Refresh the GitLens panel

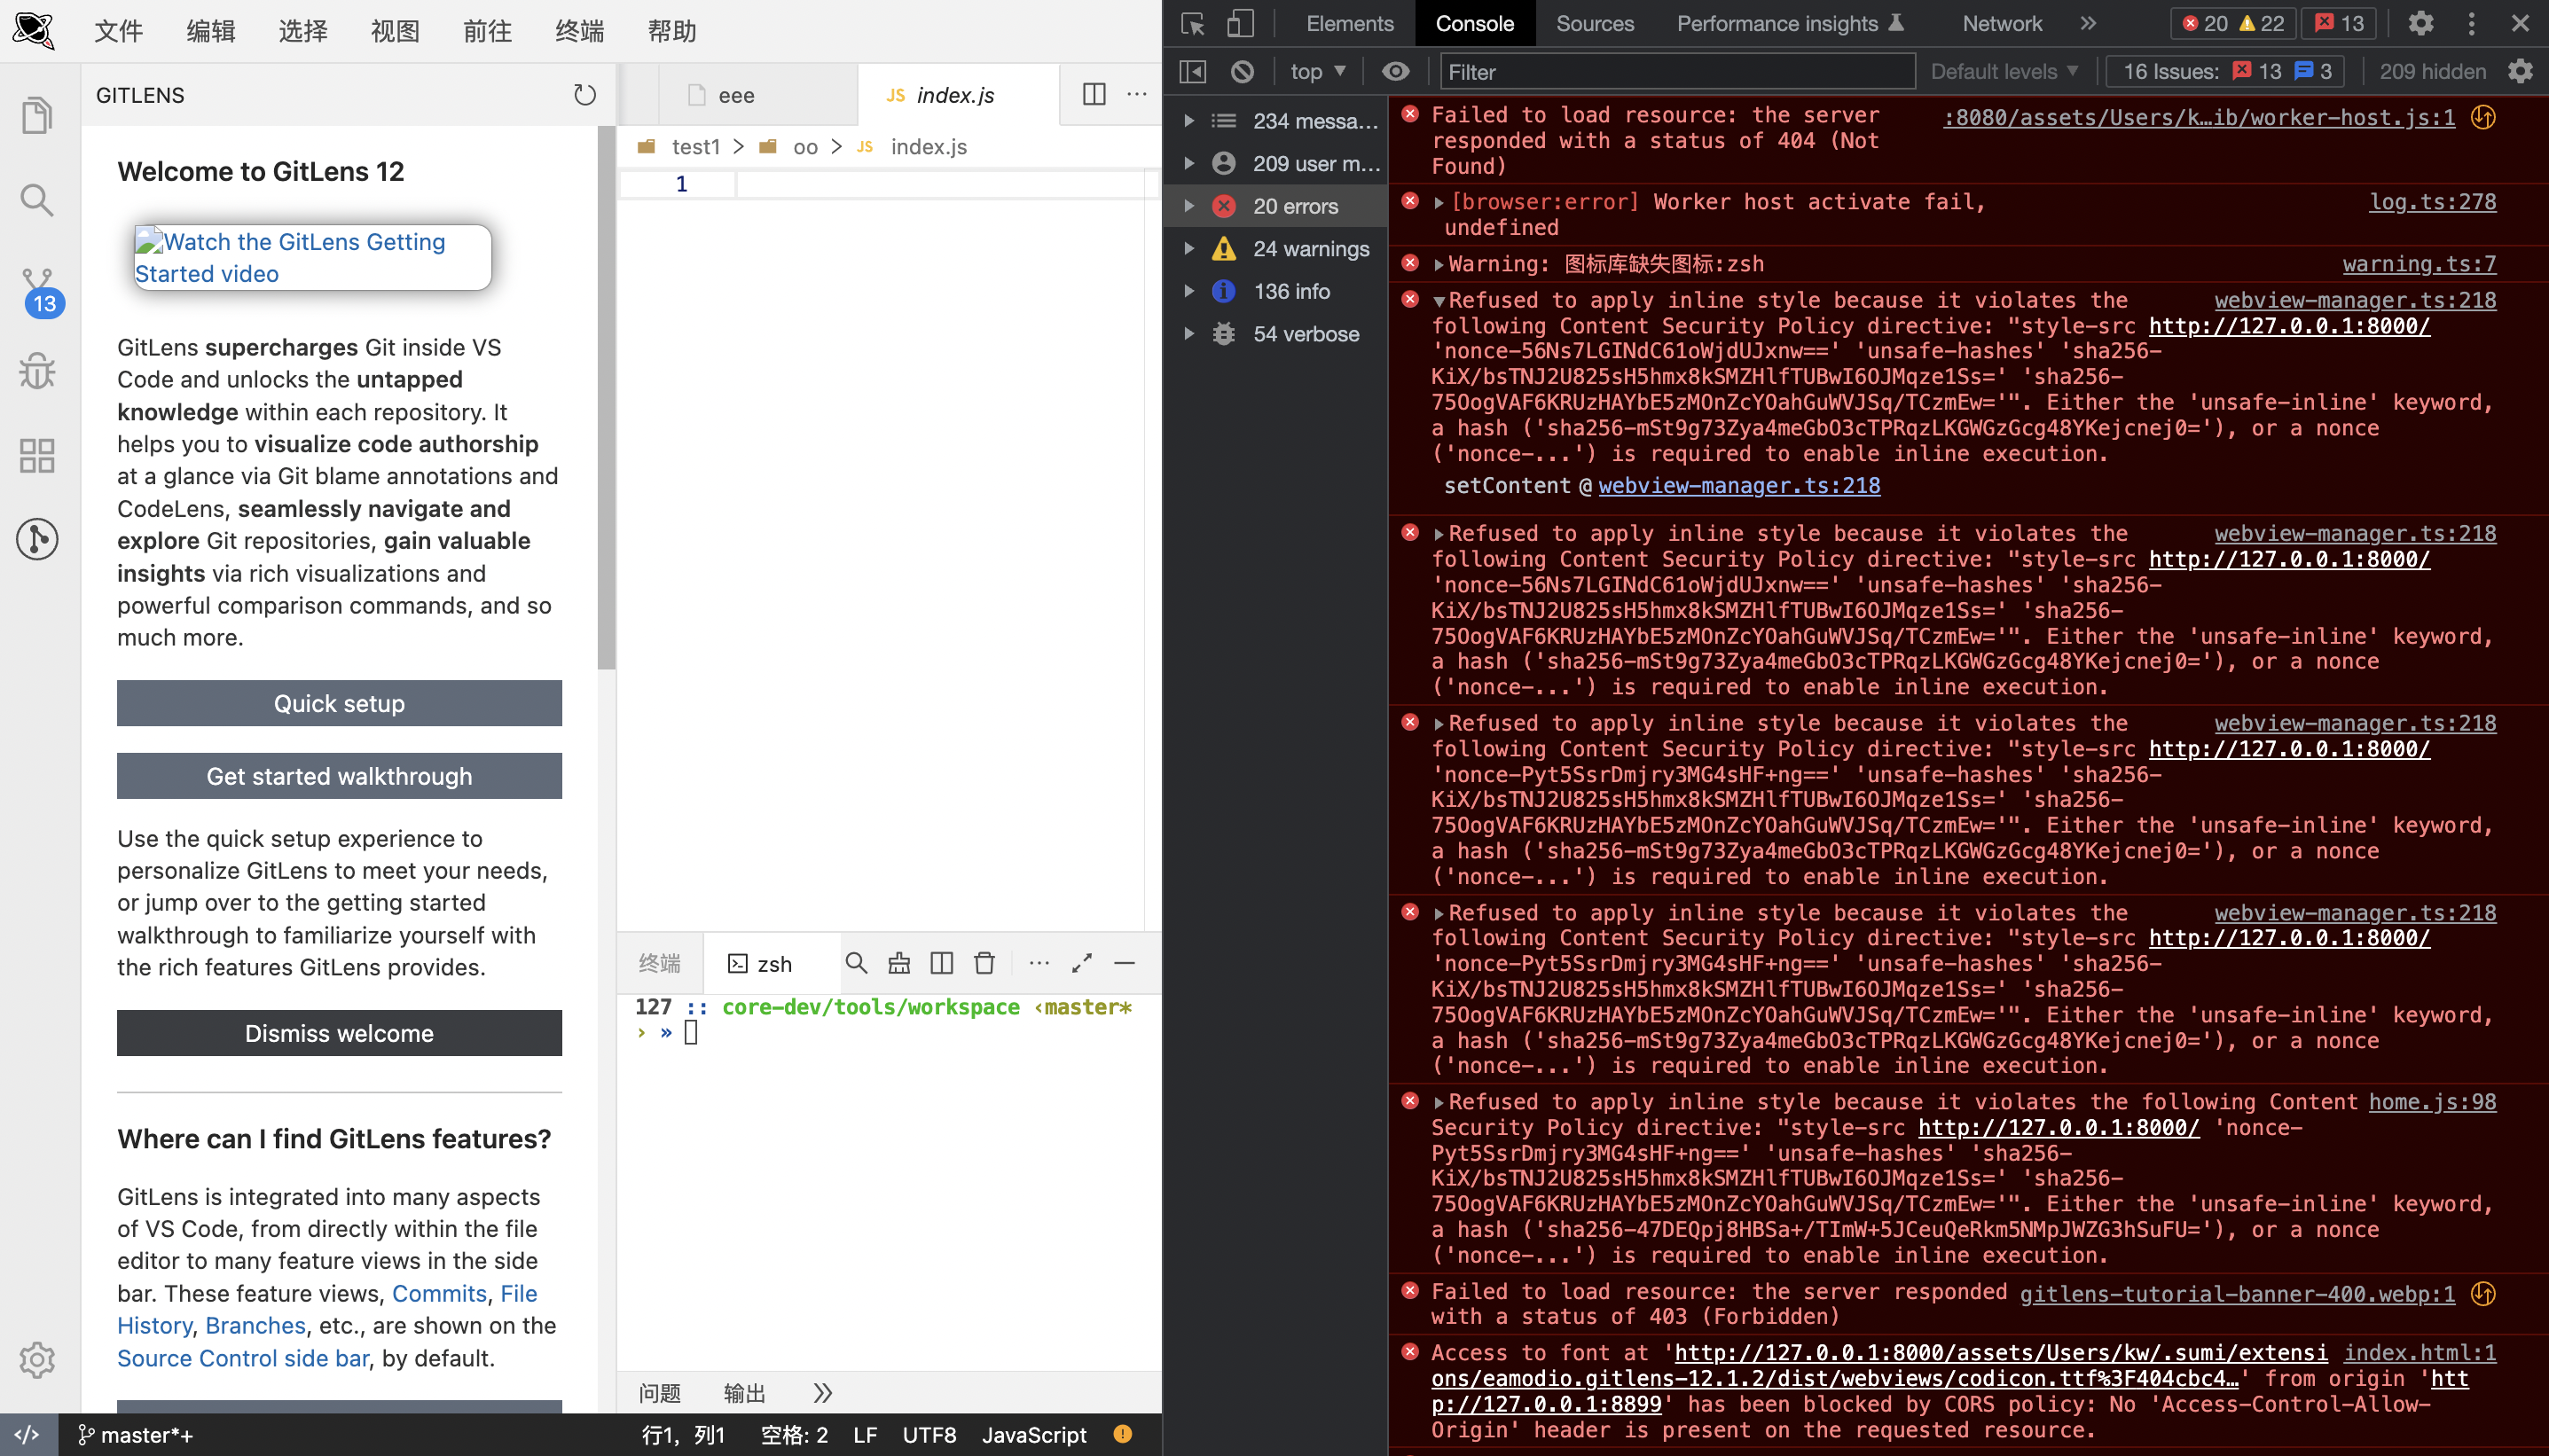(x=585, y=95)
